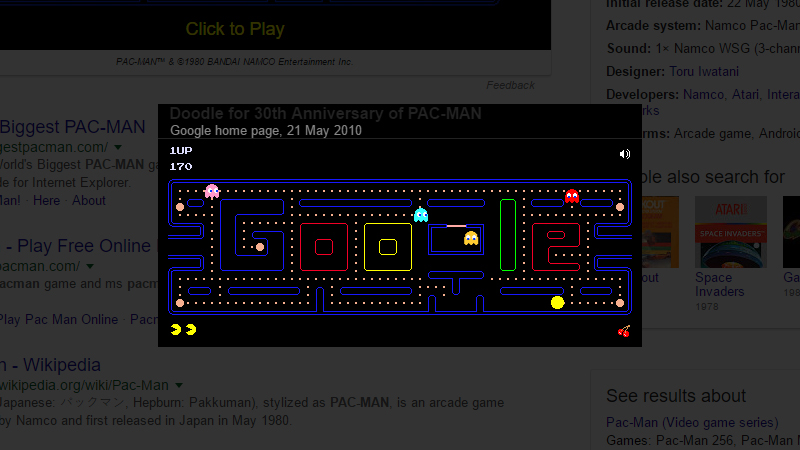Click the pink ghost Pinky

212,191
